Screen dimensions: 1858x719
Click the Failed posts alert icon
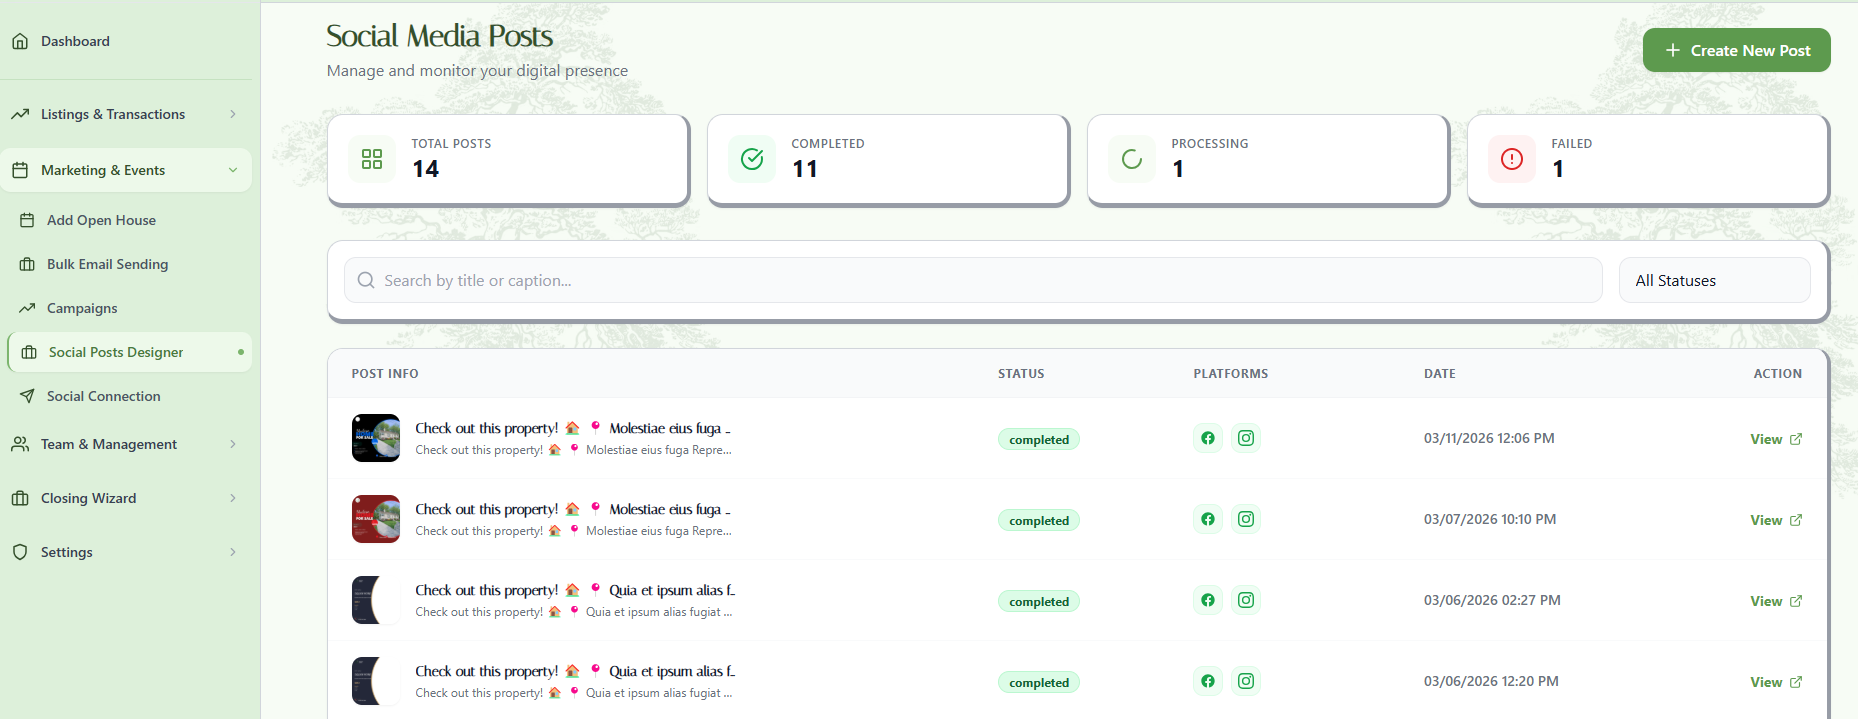click(x=1512, y=159)
